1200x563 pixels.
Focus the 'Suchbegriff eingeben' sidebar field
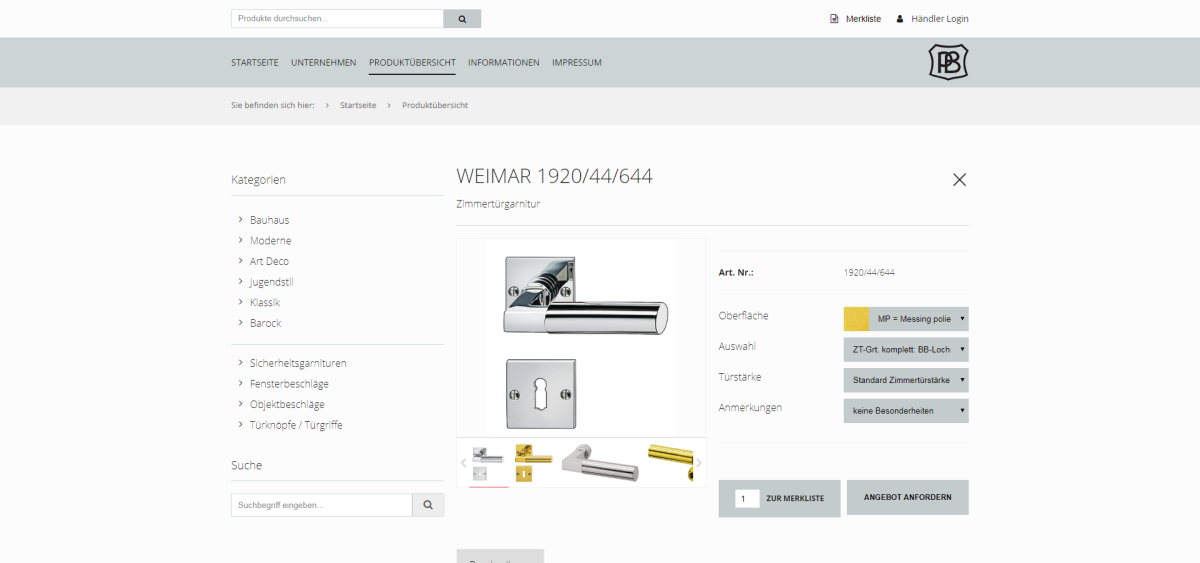coord(321,505)
